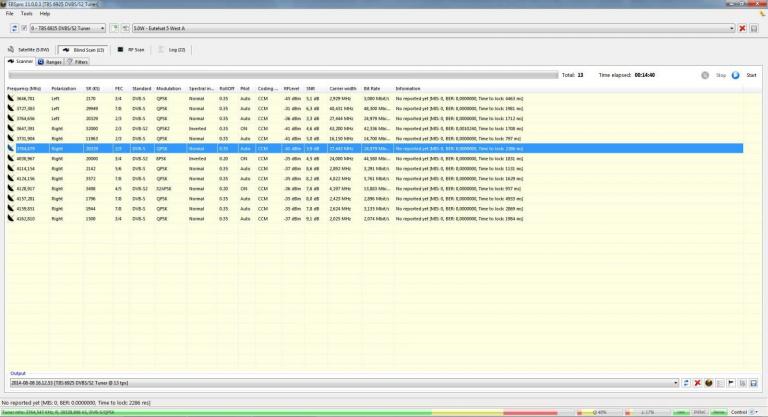Open the Tools menu
This screenshot has height=417, width=768.
coord(26,13)
